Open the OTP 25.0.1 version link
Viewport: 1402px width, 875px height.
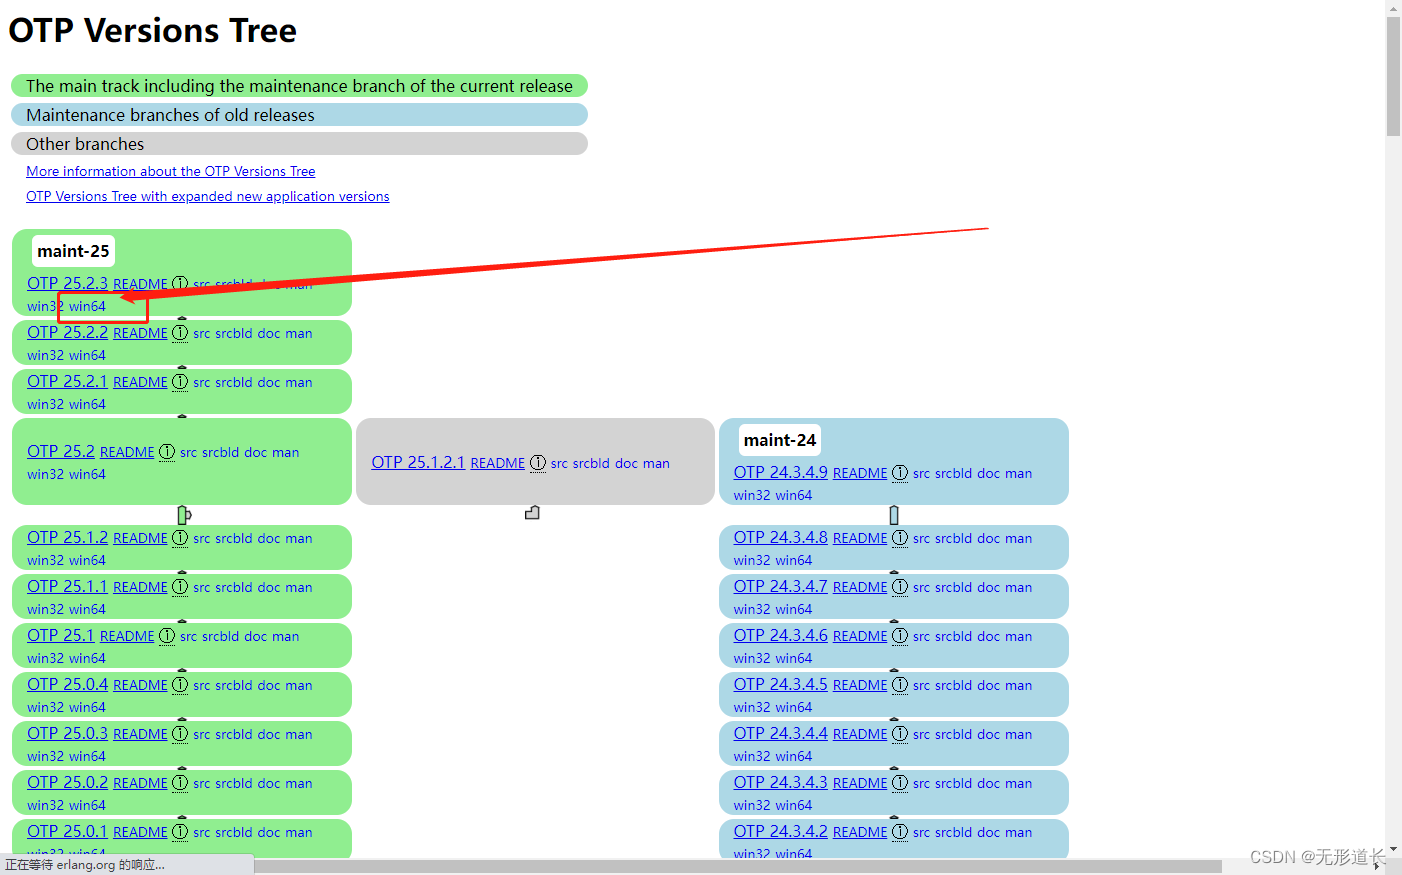pos(67,832)
